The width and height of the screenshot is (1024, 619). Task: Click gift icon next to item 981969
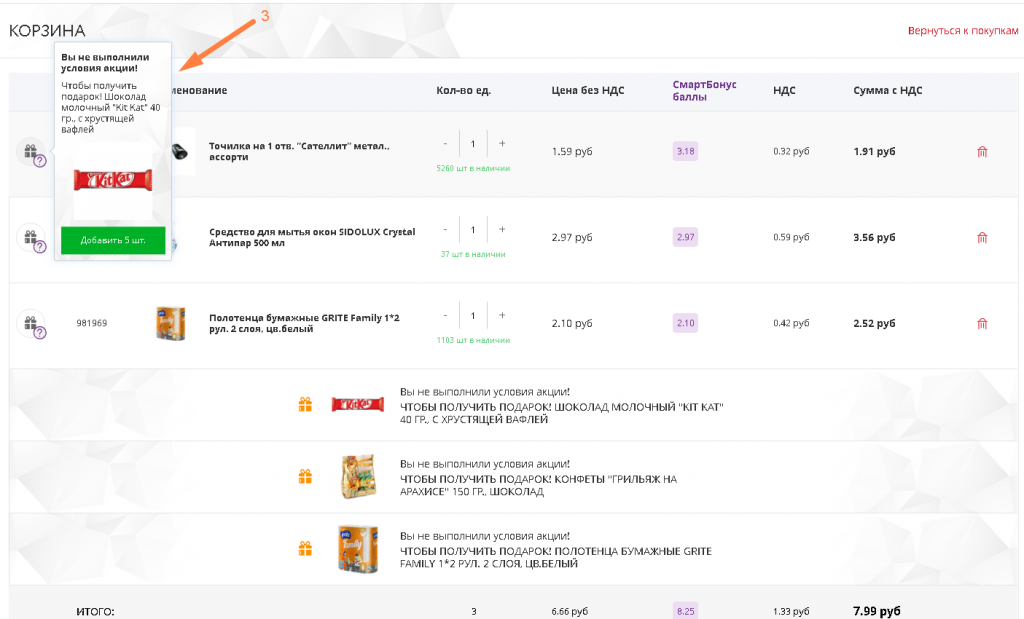31,324
